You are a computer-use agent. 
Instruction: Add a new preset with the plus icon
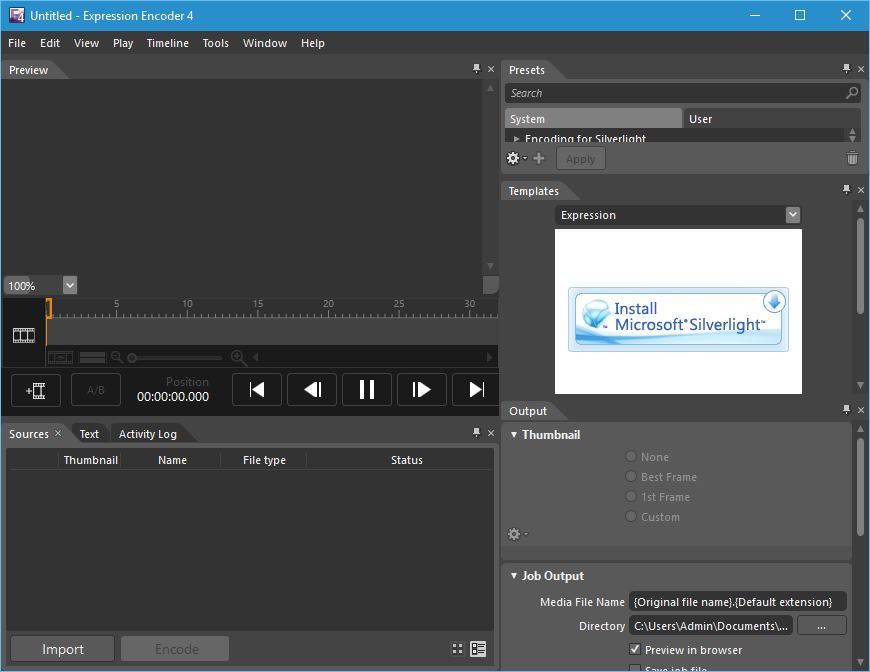click(538, 158)
